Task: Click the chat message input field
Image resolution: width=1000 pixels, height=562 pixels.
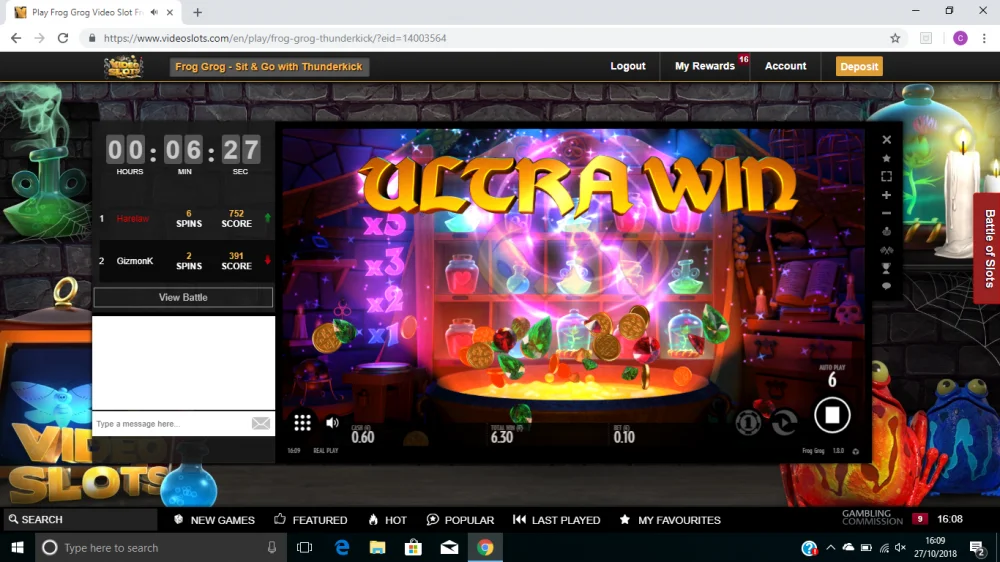Action: click(171, 424)
